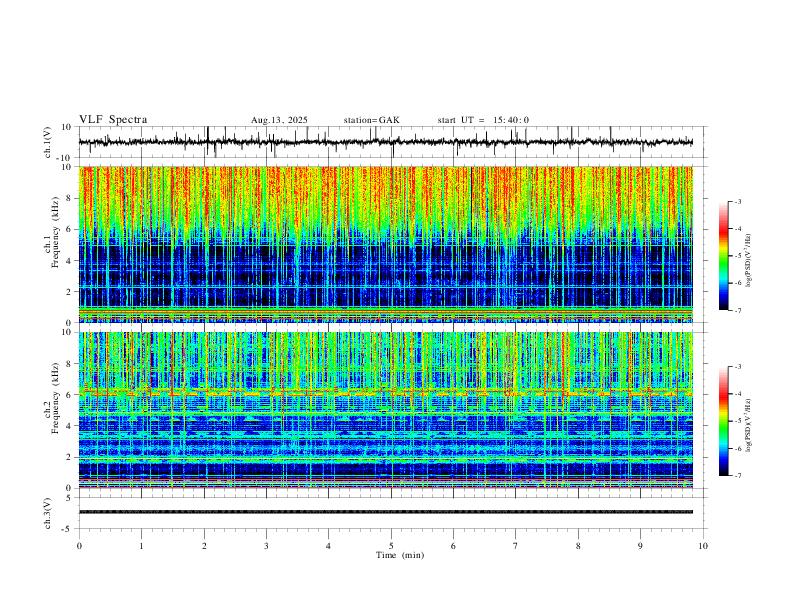Click the VLF Spectra title text
Screen dimensions: 792x612
pos(113,120)
